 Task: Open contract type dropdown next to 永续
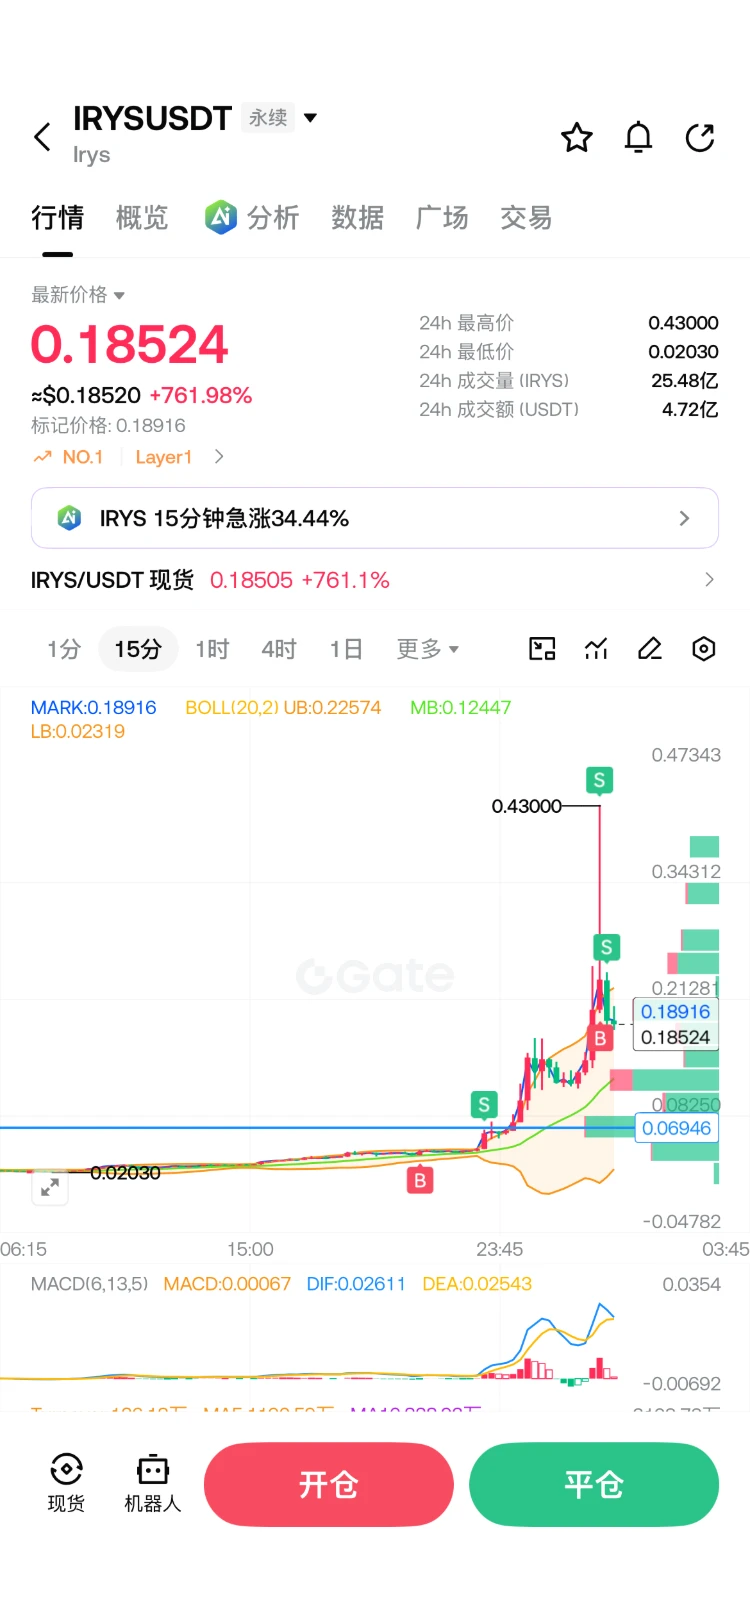point(310,118)
